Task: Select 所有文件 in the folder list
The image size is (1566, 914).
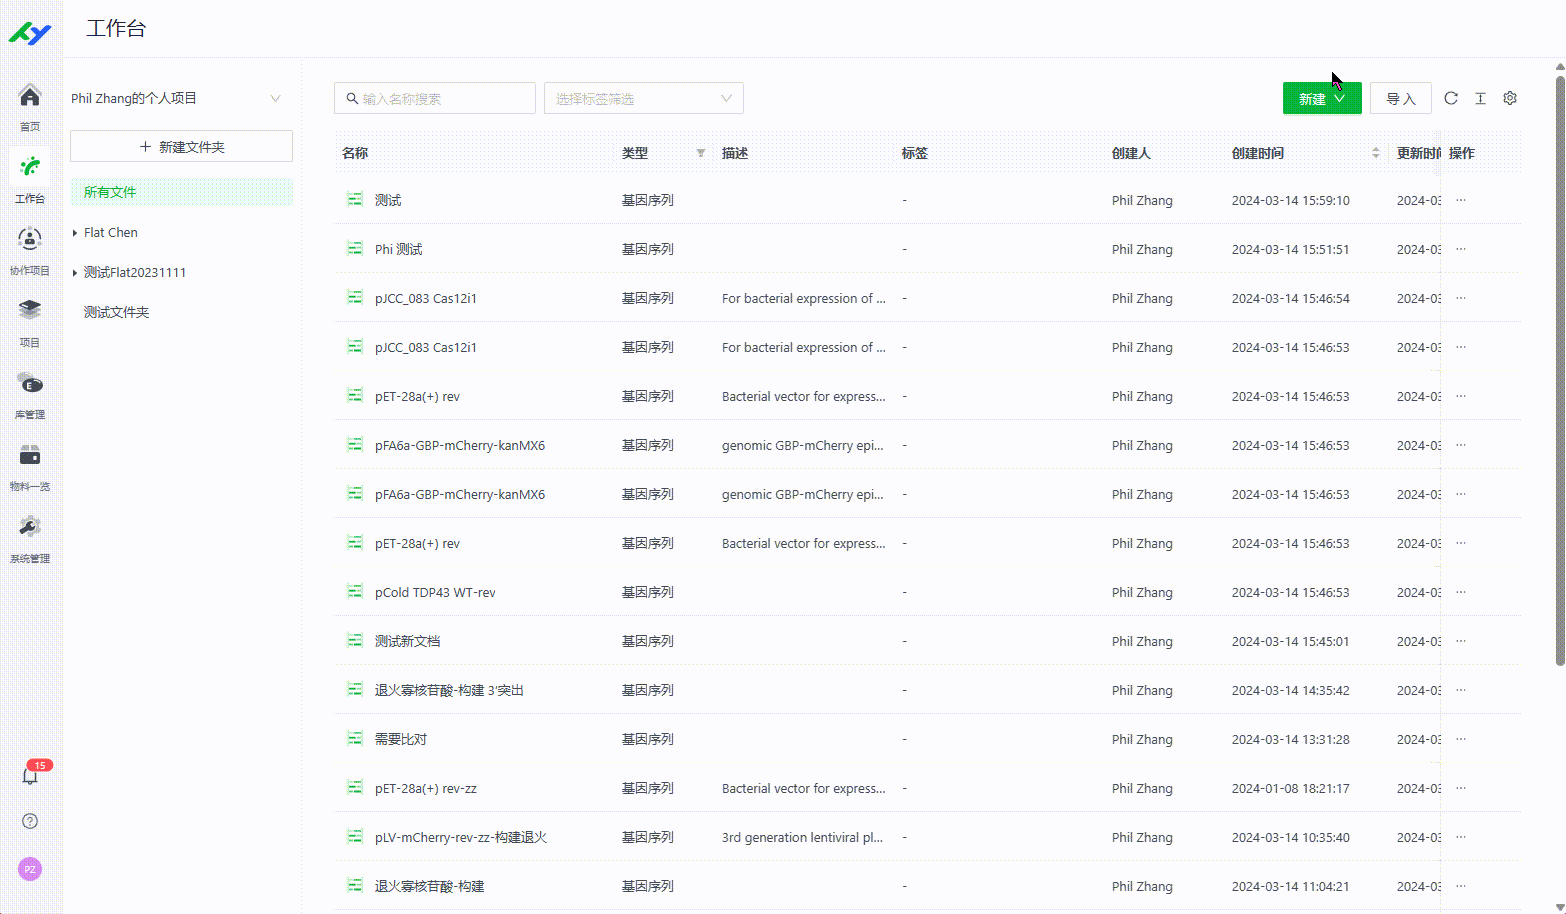Action: click(x=110, y=192)
